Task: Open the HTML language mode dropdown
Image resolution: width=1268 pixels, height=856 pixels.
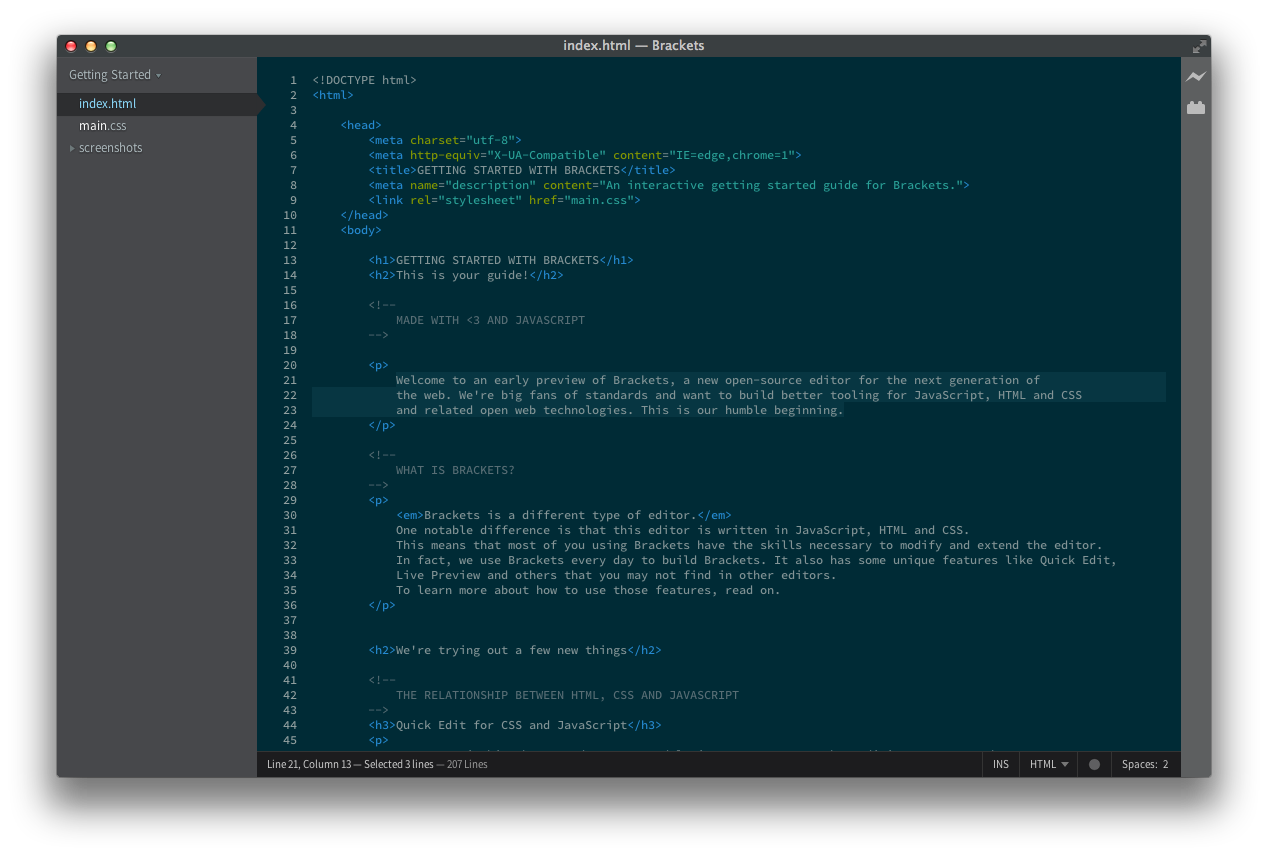Action: (x=1049, y=764)
